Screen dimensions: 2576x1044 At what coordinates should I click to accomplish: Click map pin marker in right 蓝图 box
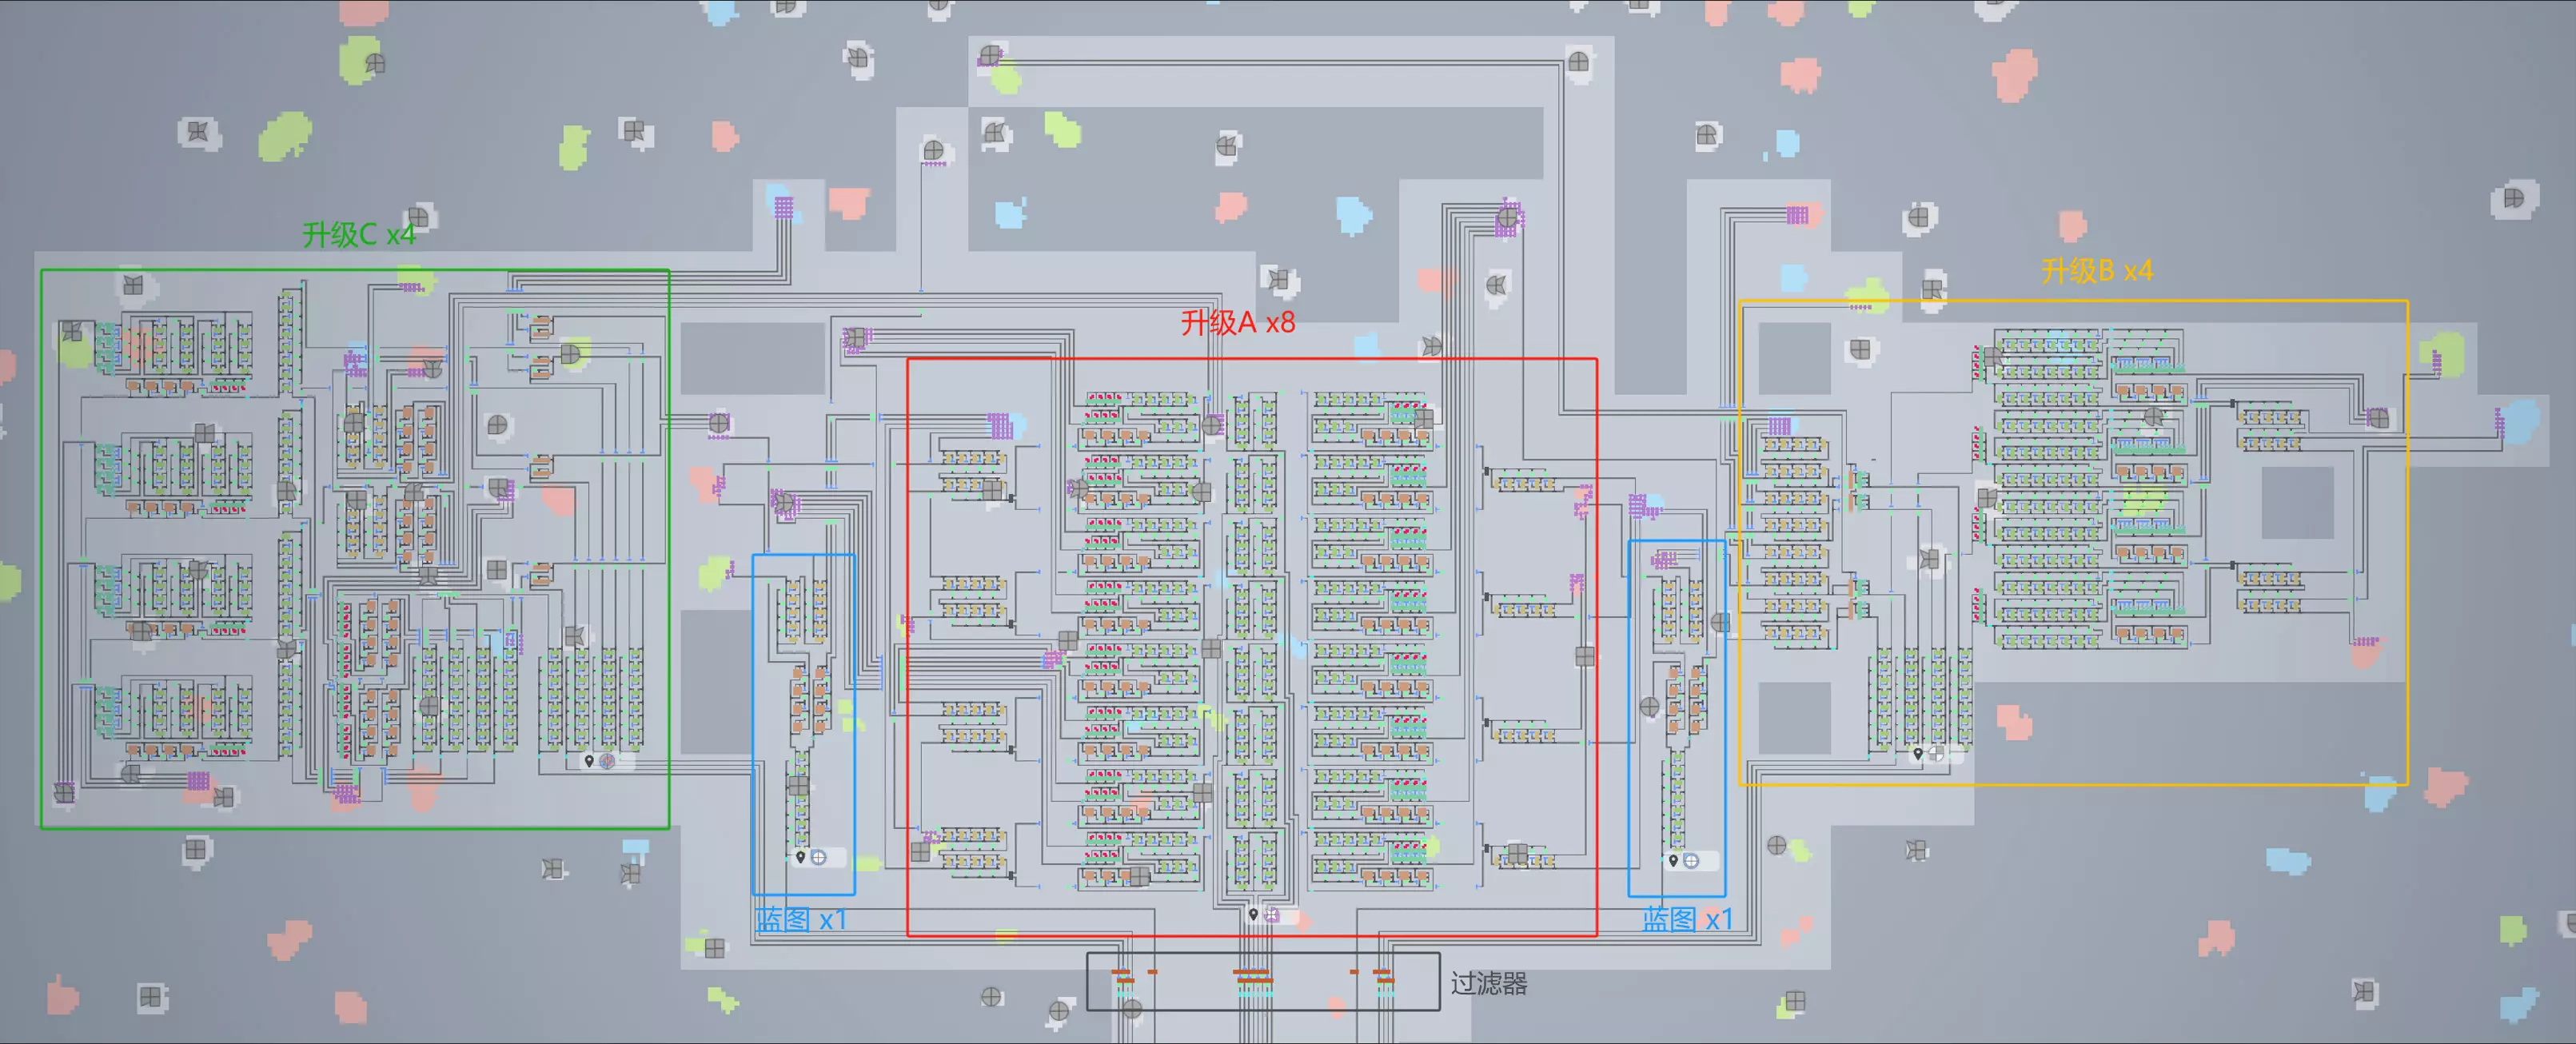[1673, 860]
